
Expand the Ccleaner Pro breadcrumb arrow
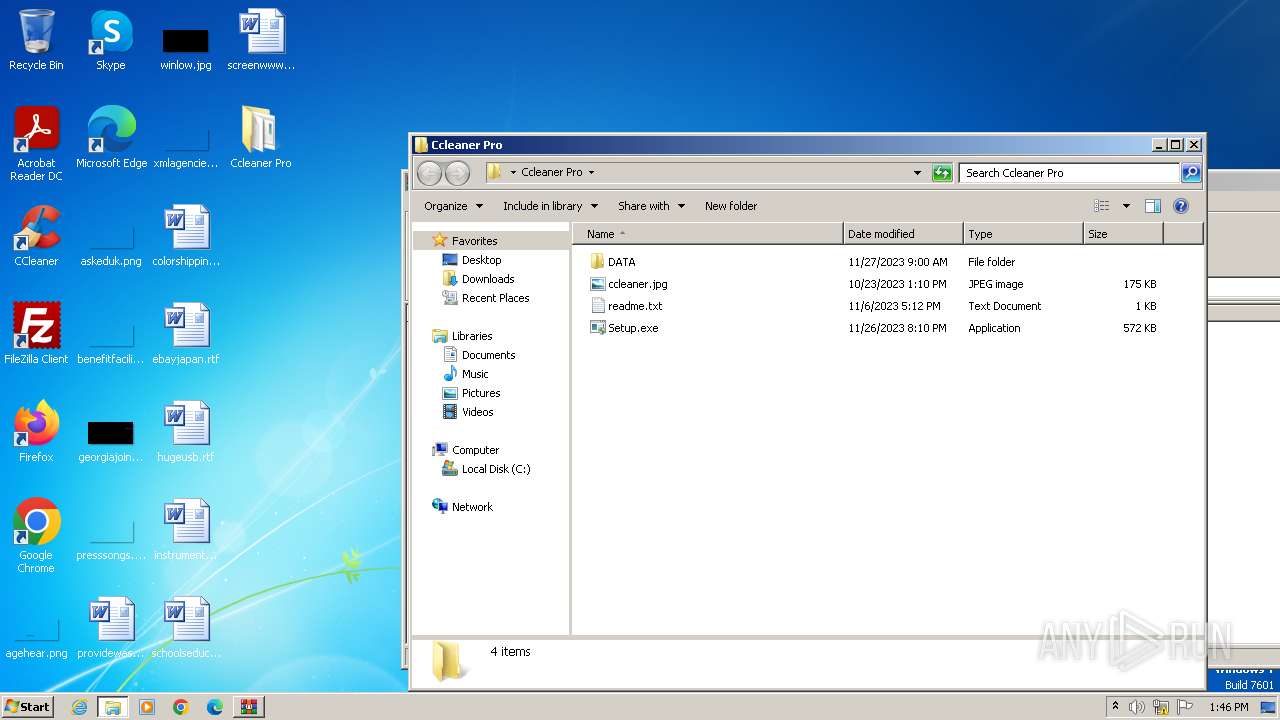[x=591, y=173]
